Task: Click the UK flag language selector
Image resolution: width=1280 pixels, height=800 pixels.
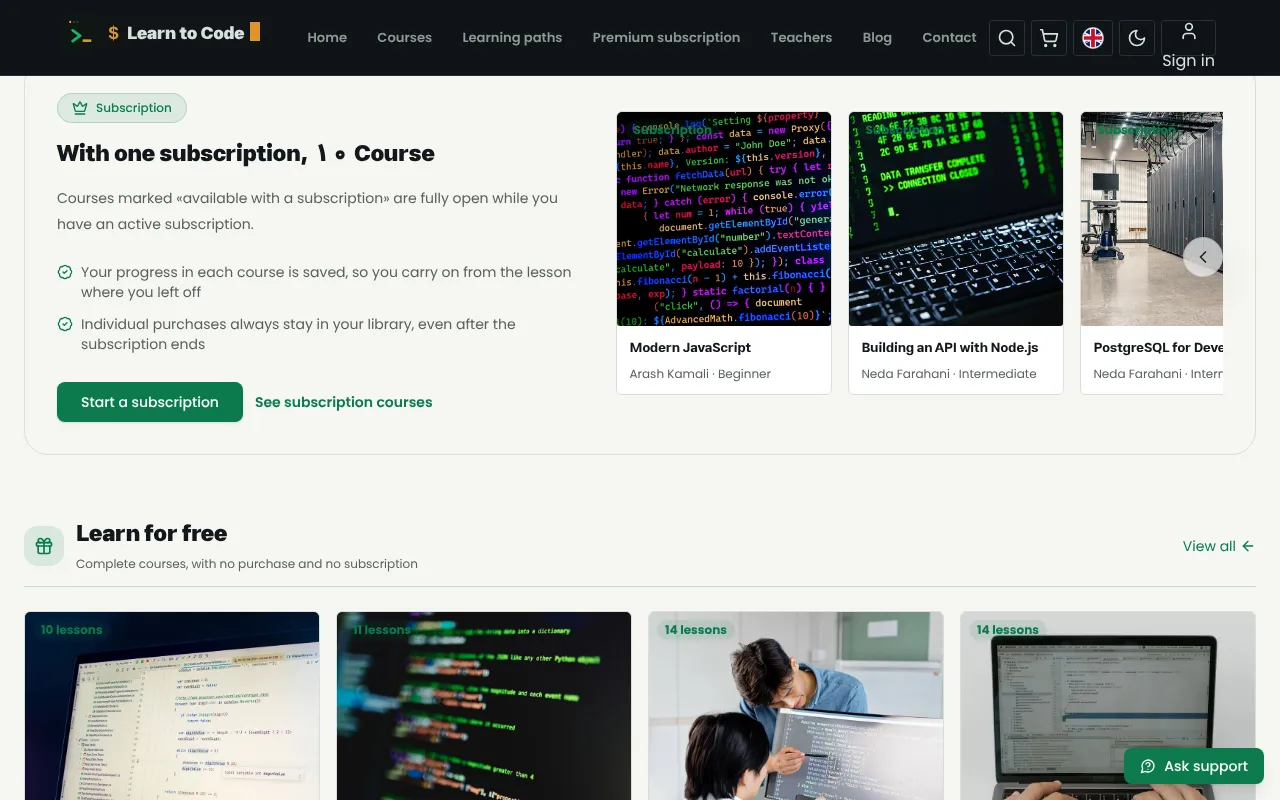Action: (x=1093, y=38)
